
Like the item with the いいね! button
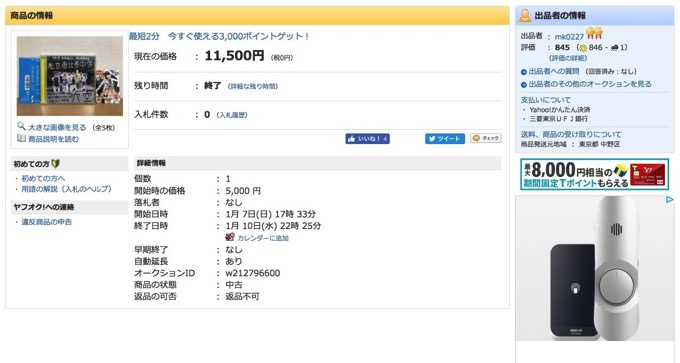[x=367, y=139]
